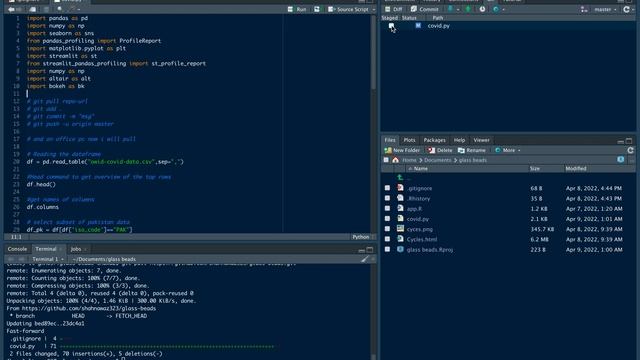Check the app.R file checkbox

[x=387, y=209]
